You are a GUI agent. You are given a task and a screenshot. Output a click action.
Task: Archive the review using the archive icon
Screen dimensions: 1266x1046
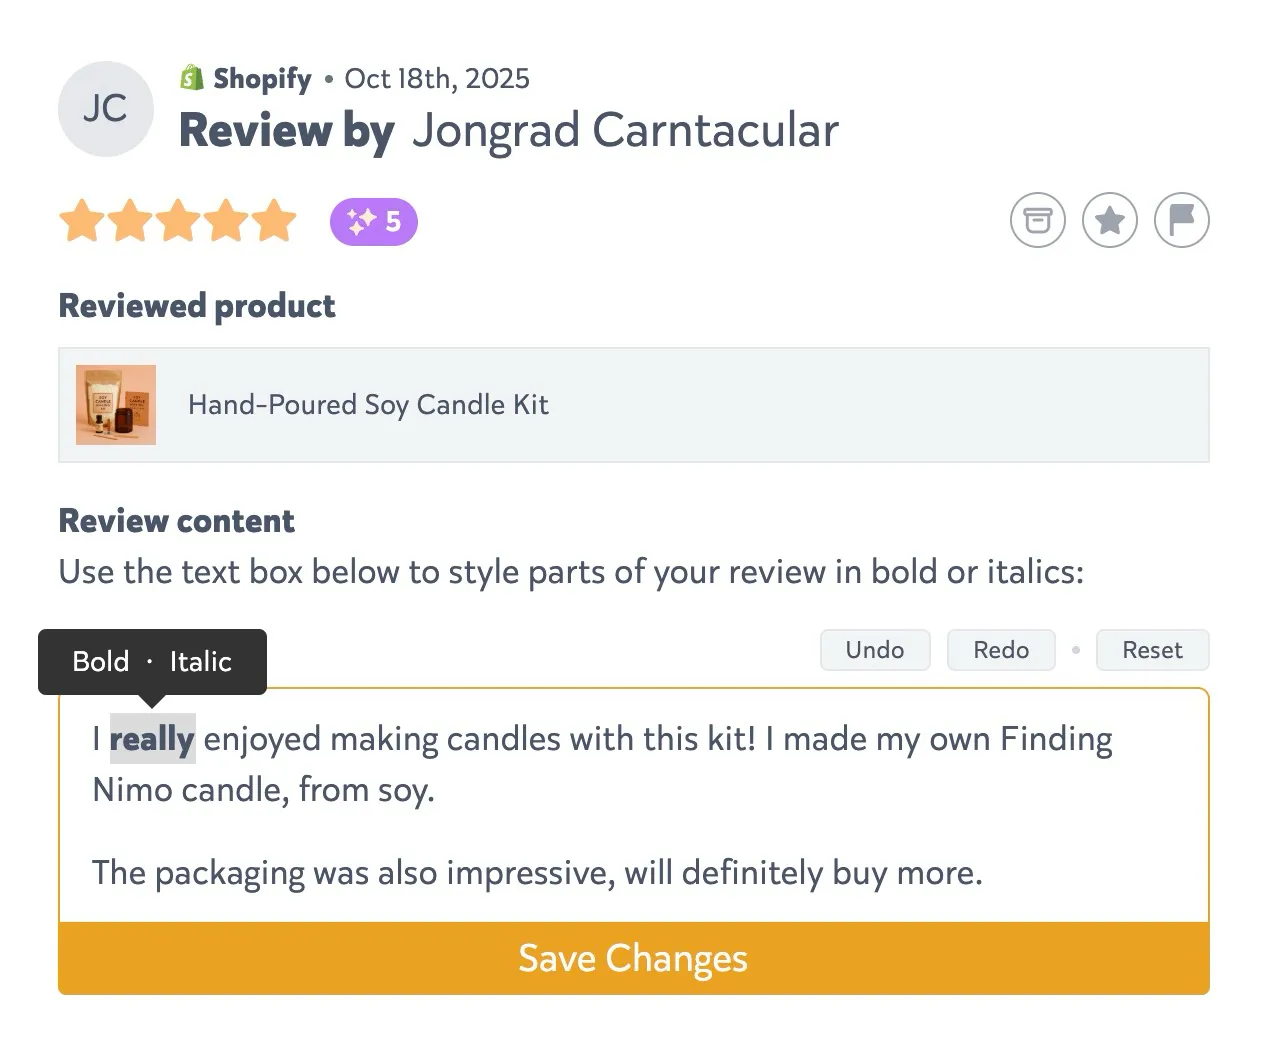pyautogui.click(x=1037, y=220)
